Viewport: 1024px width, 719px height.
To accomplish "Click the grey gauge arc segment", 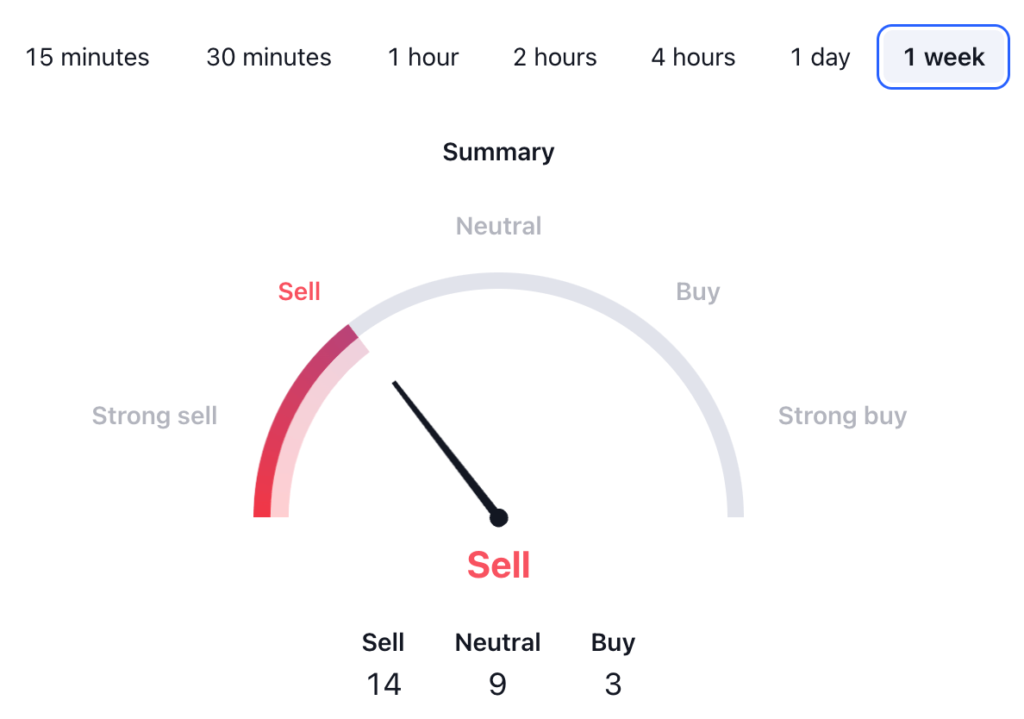I will (x=640, y=330).
